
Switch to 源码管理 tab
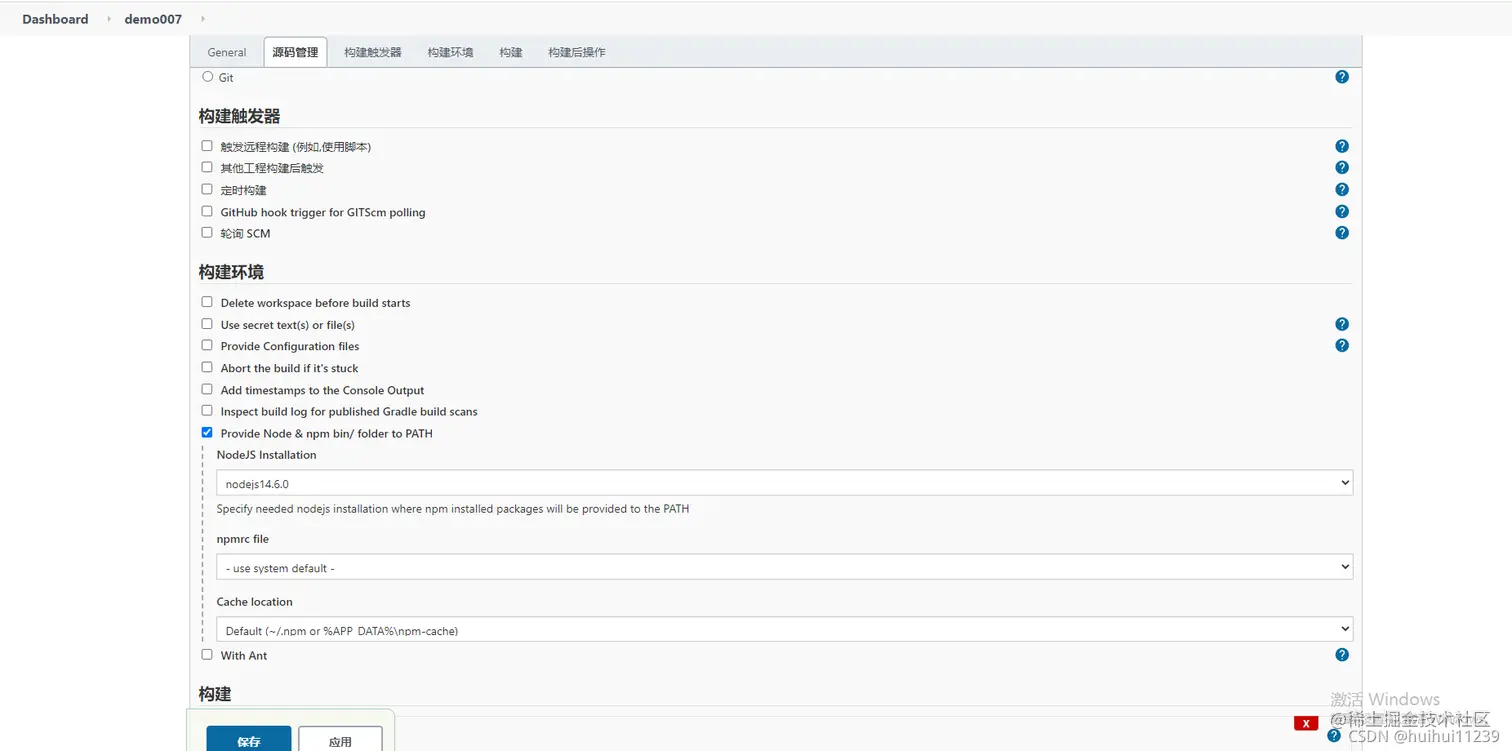tap(295, 52)
